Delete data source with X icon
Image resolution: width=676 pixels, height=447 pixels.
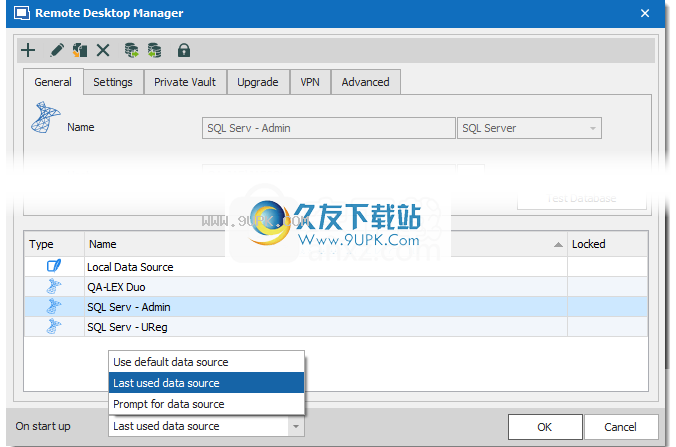tap(103, 50)
